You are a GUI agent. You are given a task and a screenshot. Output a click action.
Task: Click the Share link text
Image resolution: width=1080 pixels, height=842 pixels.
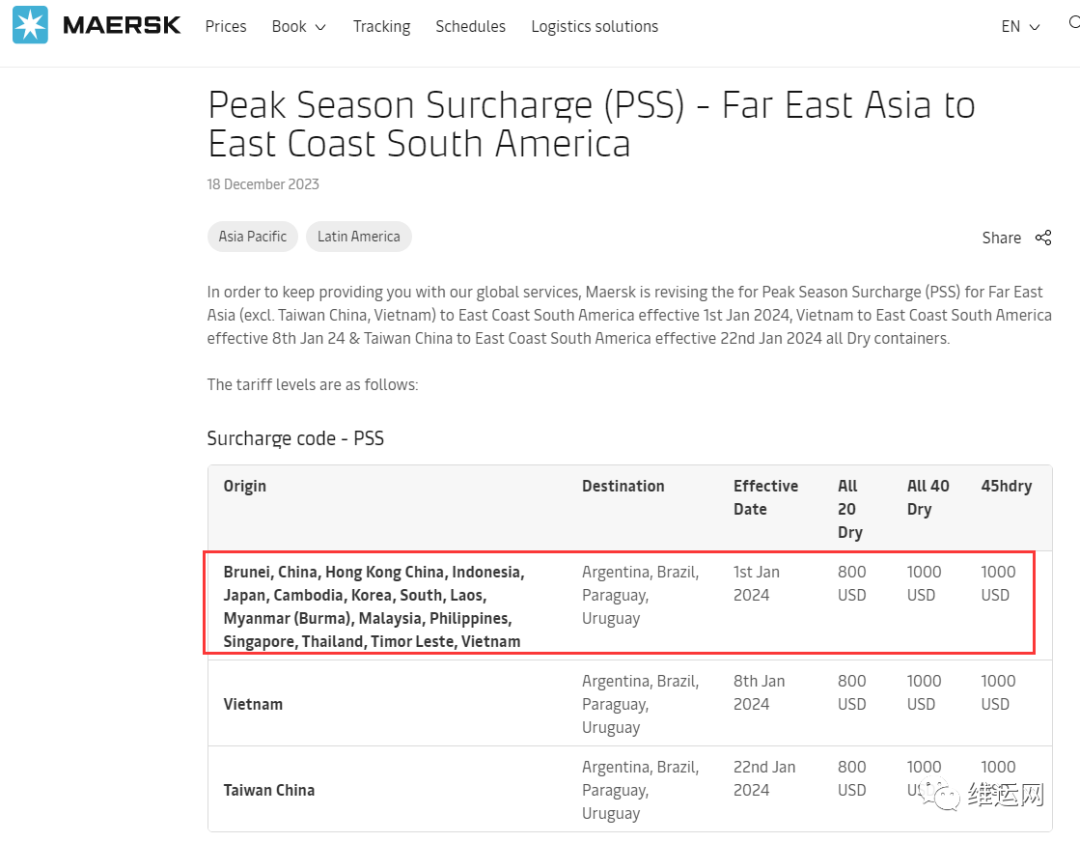pos(1001,238)
